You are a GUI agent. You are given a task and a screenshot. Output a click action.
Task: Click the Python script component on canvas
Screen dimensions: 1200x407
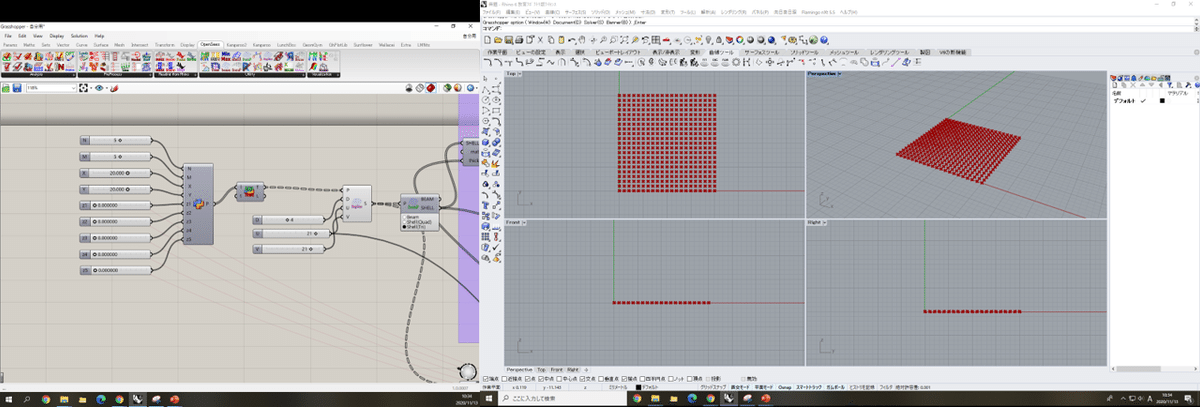[197, 204]
